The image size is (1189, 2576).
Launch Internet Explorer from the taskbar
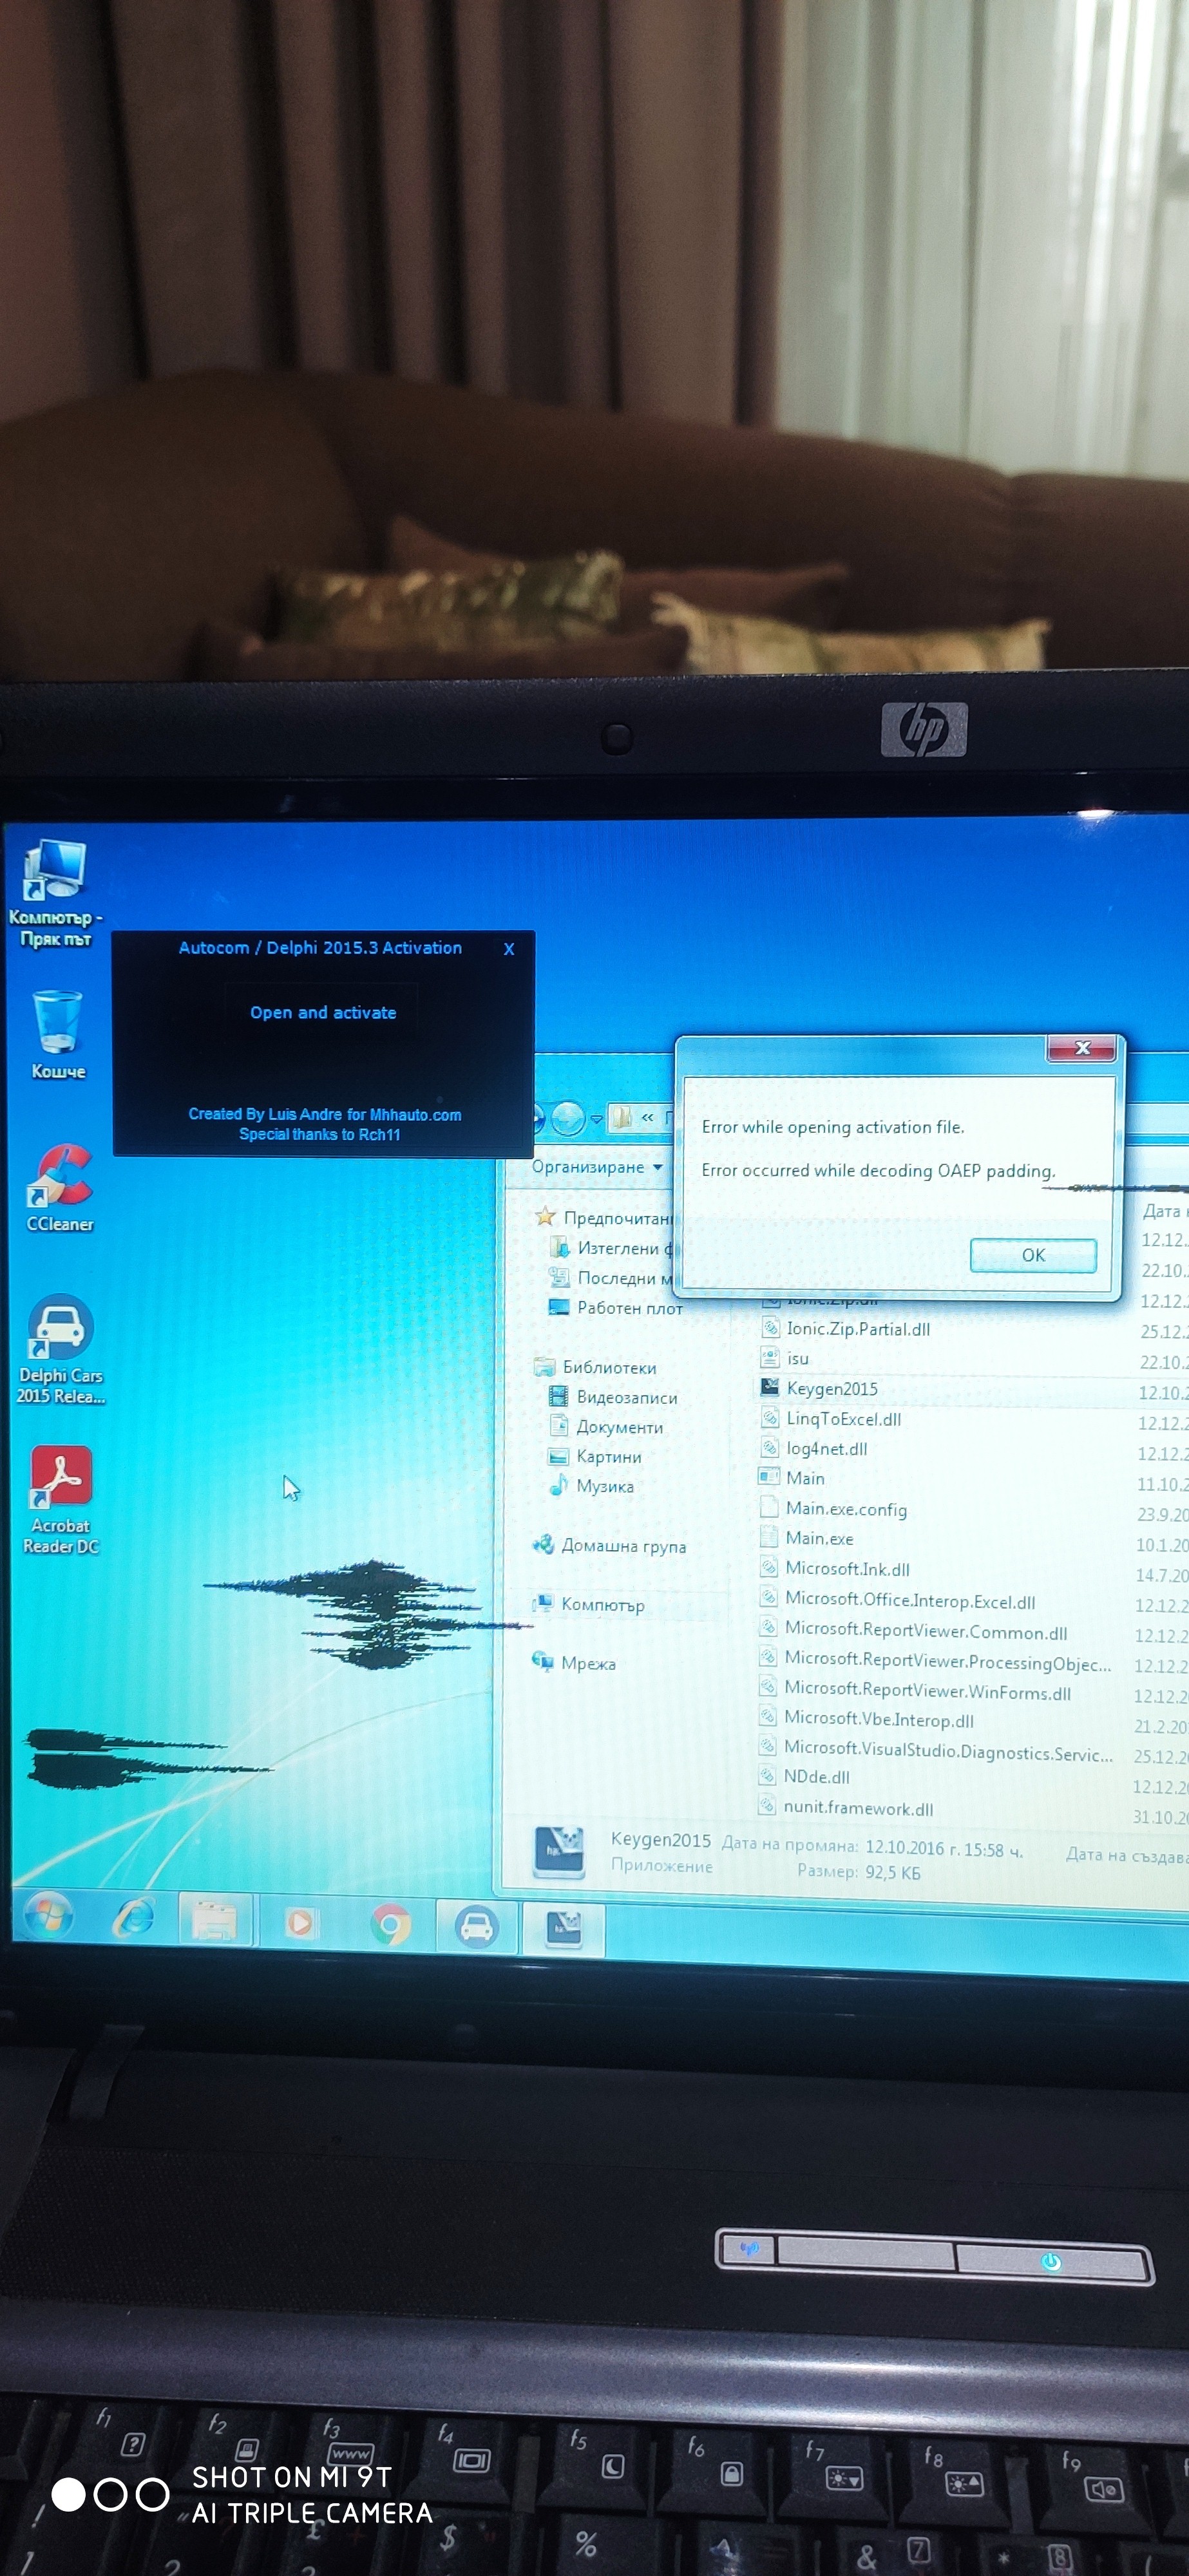pos(133,1919)
